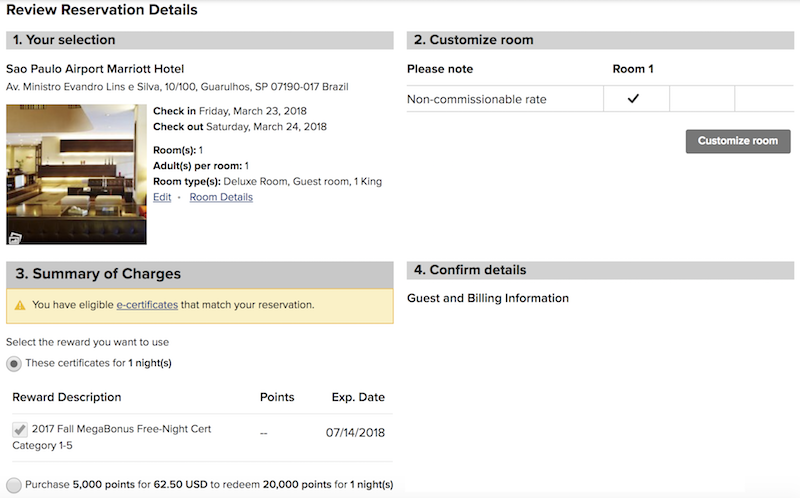800x498 pixels.
Task: Click the 'Exp. Date' column header
Action: tap(358, 397)
